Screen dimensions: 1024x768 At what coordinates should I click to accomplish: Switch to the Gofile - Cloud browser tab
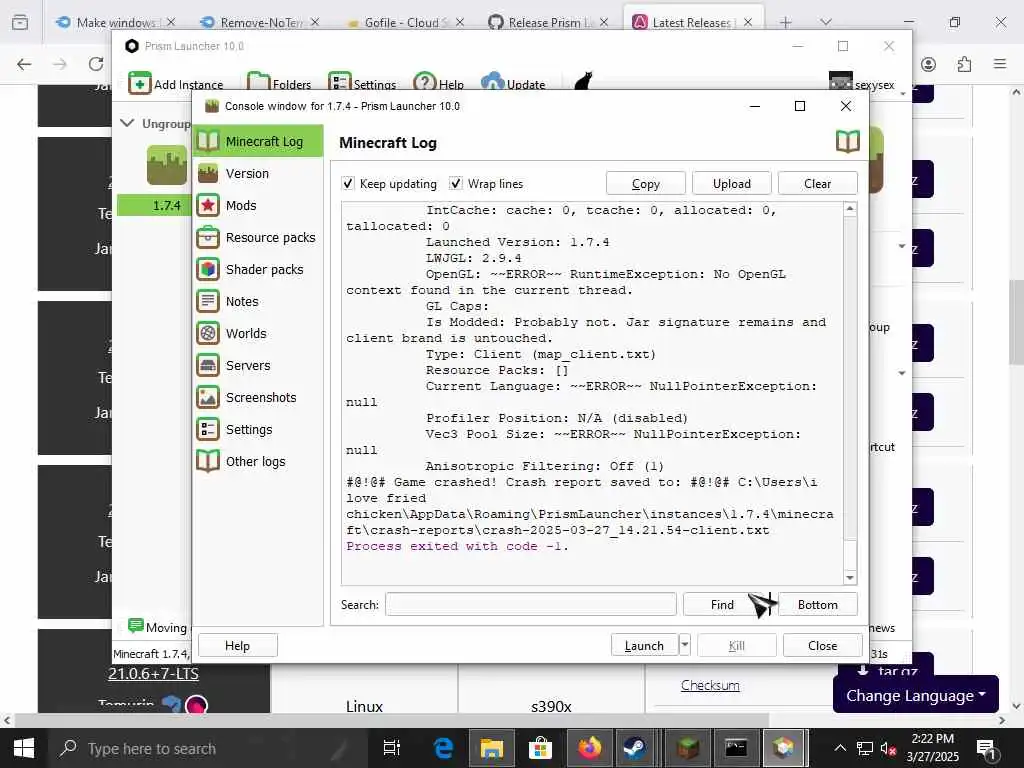pos(406,23)
